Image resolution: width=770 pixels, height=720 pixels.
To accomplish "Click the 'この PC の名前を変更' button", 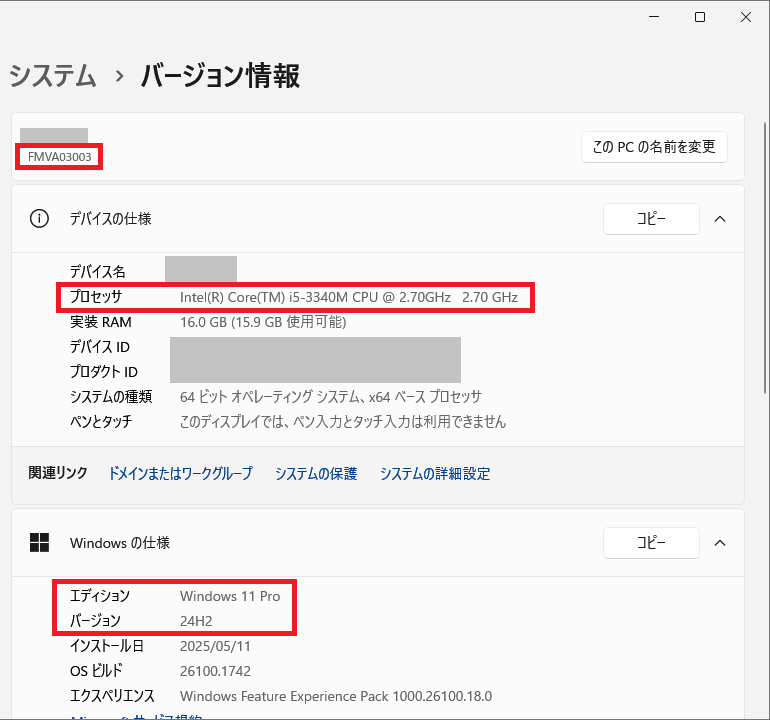I will [x=654, y=147].
